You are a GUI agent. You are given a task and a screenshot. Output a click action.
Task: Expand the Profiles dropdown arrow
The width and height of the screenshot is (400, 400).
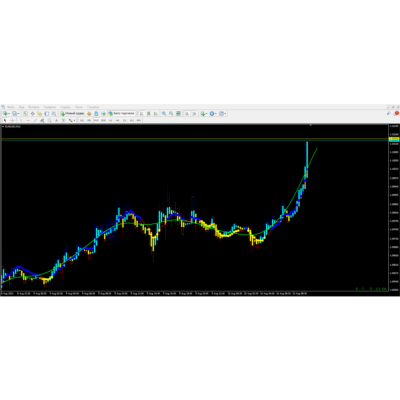click(x=19, y=114)
